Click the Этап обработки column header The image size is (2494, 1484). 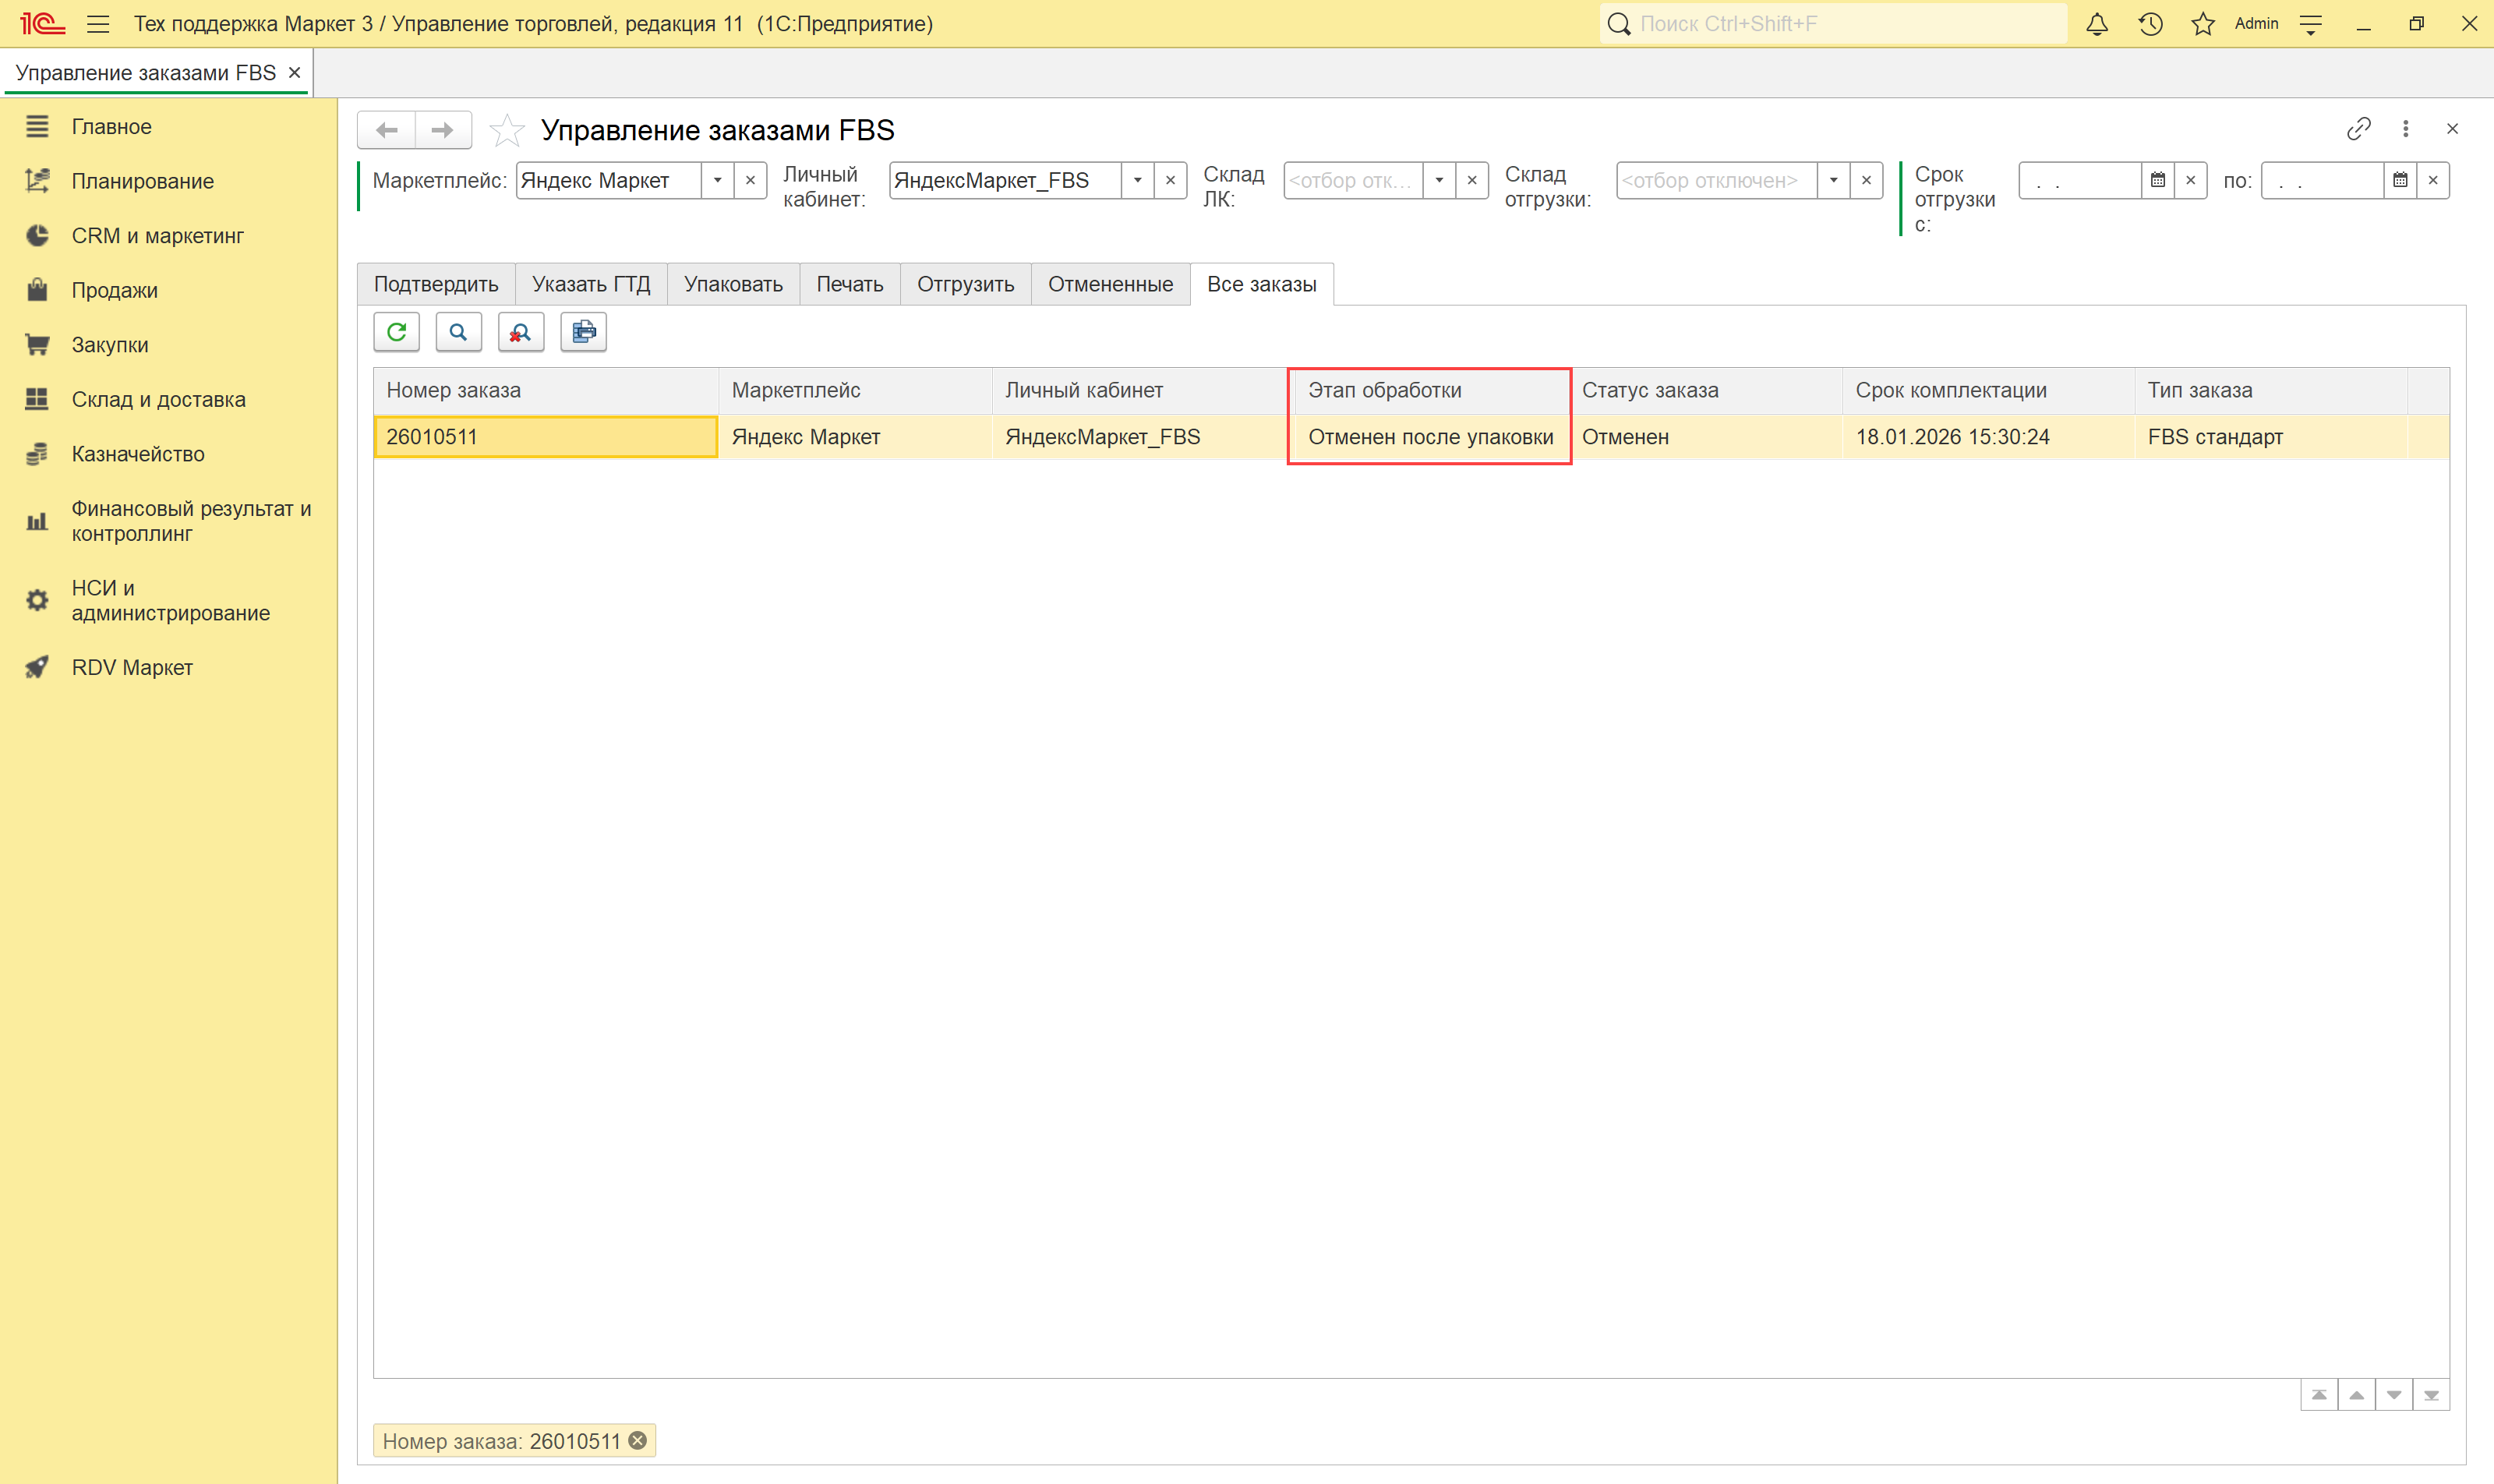coord(1384,390)
